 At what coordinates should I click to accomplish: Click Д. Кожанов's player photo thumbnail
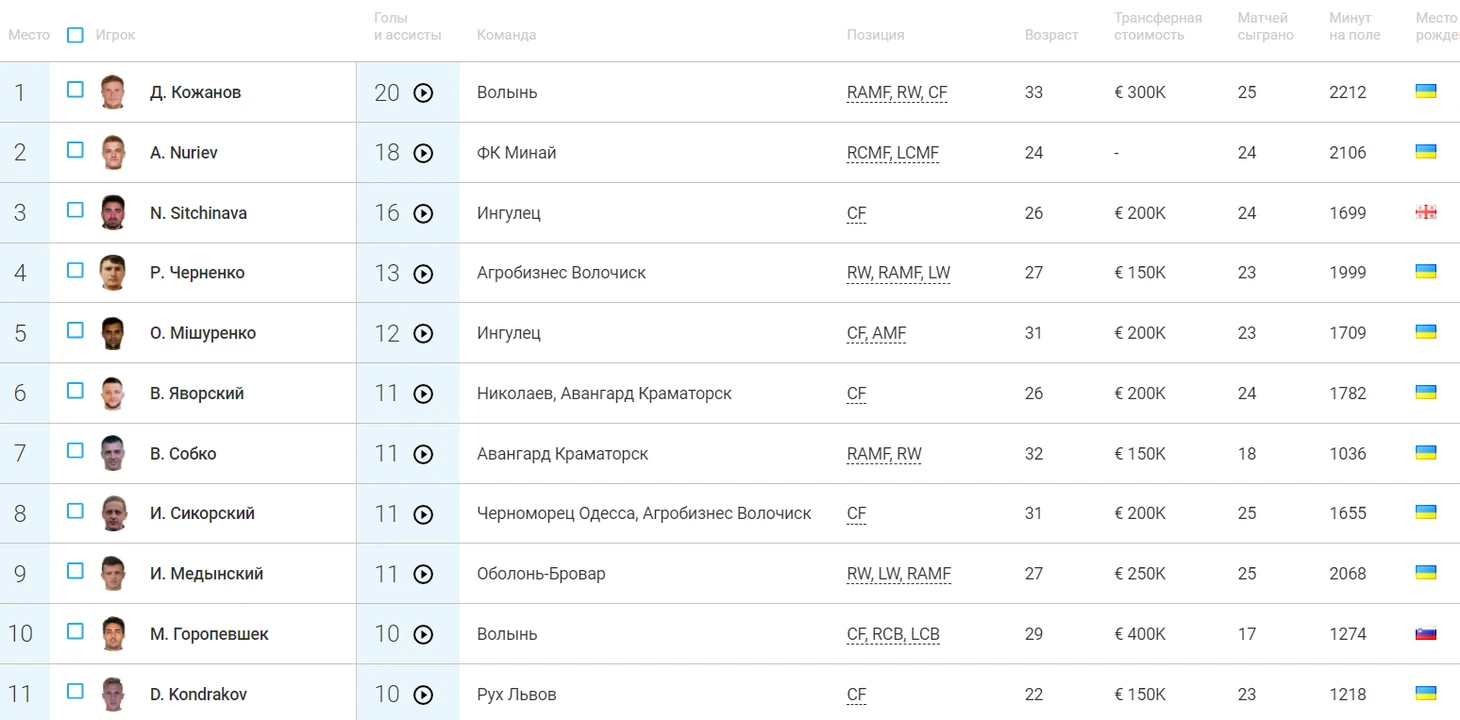[x=113, y=92]
